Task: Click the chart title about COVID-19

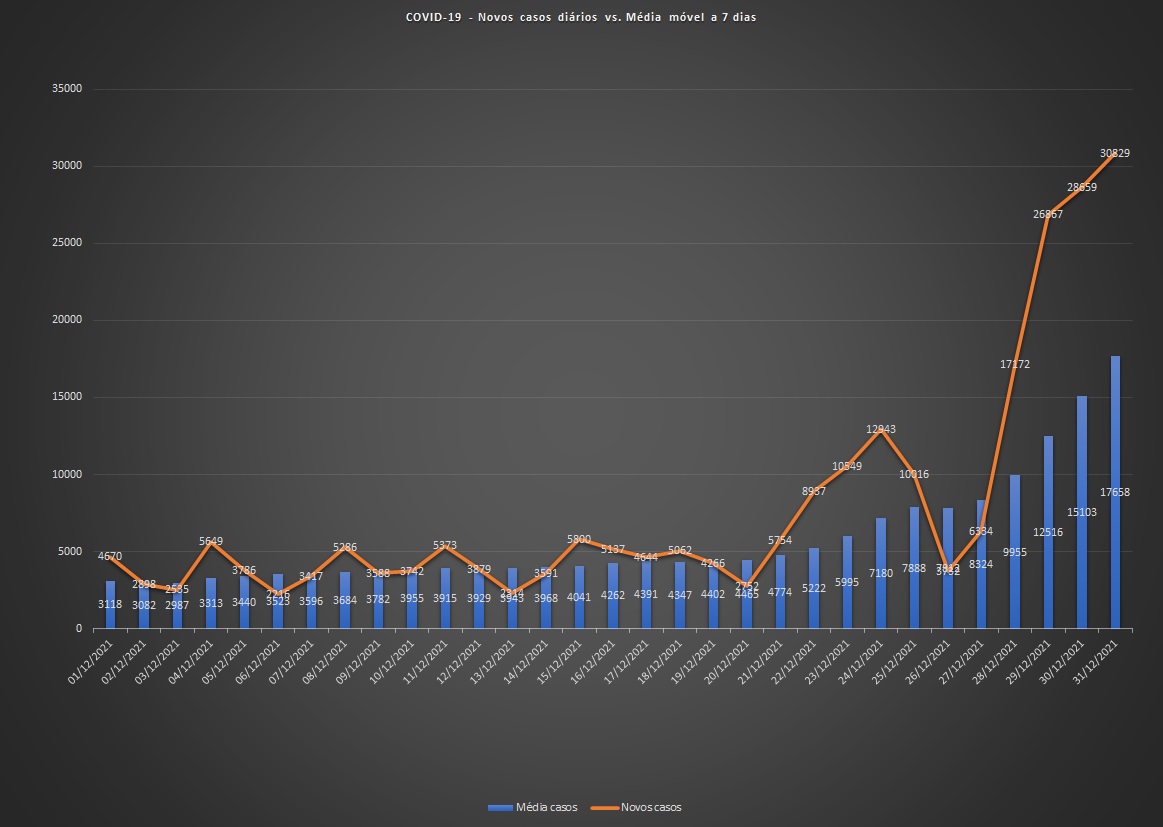Action: coord(581,18)
